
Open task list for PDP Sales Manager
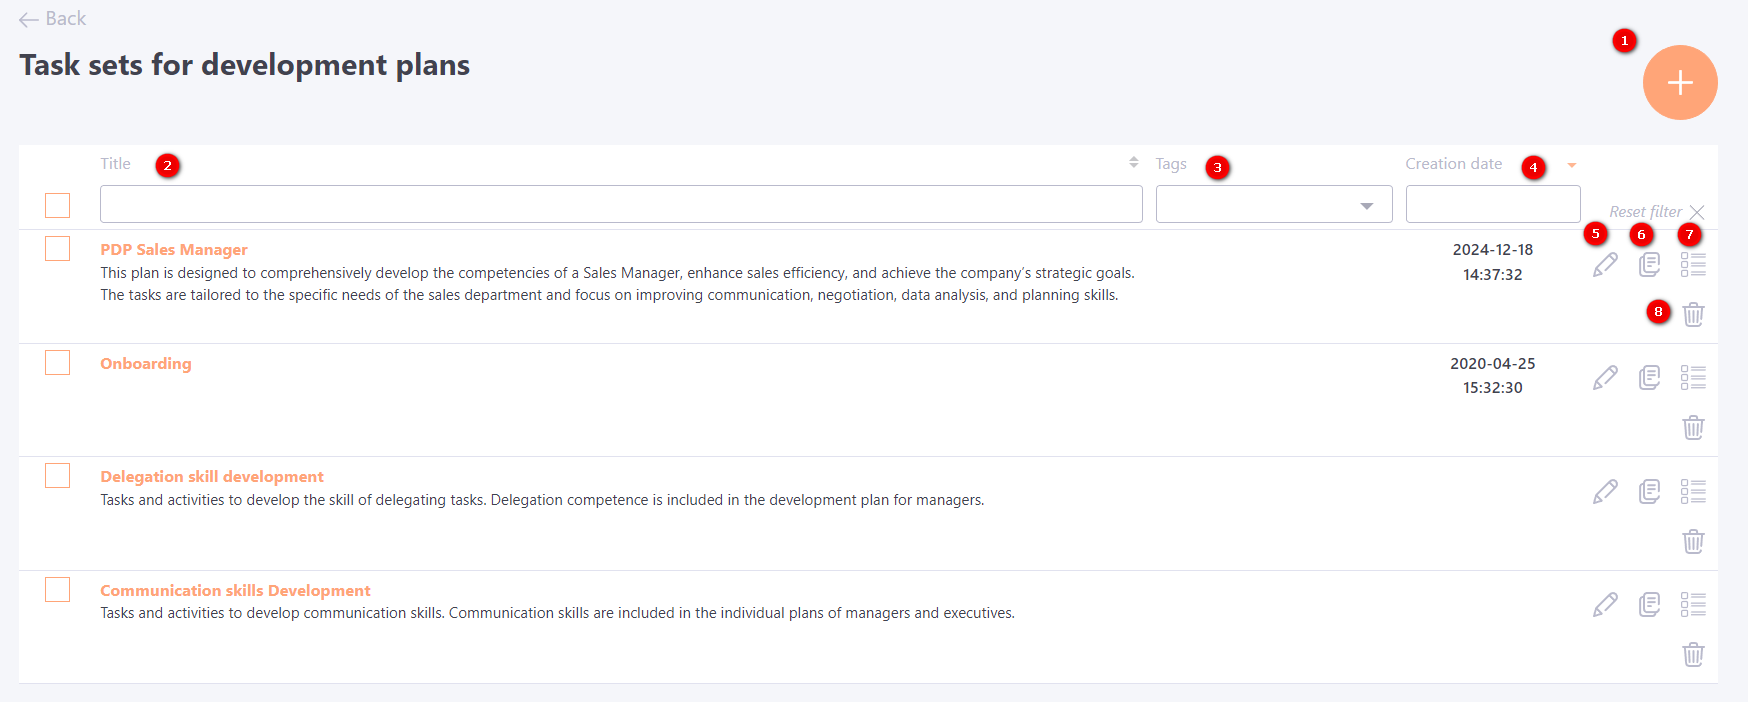pyautogui.click(x=1693, y=265)
